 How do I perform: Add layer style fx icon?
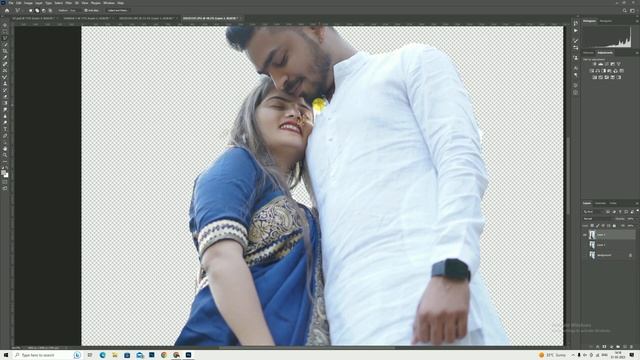click(x=597, y=347)
